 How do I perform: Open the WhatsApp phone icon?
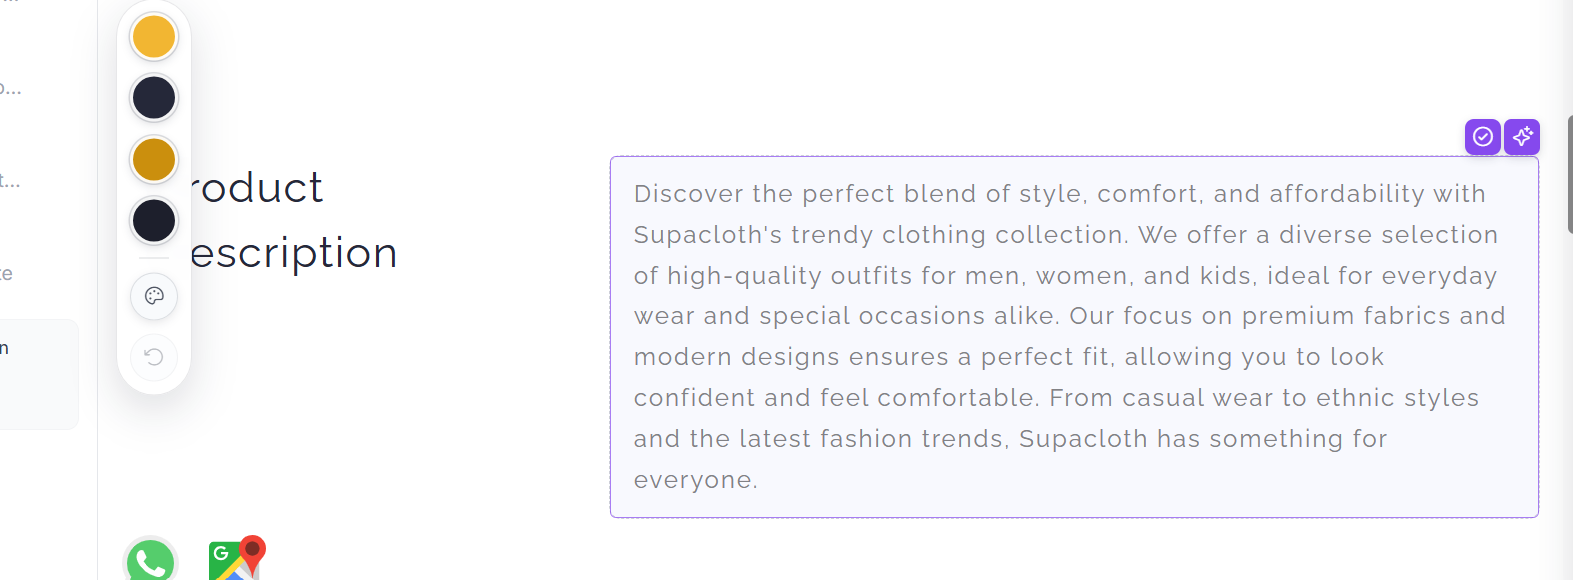point(151,560)
